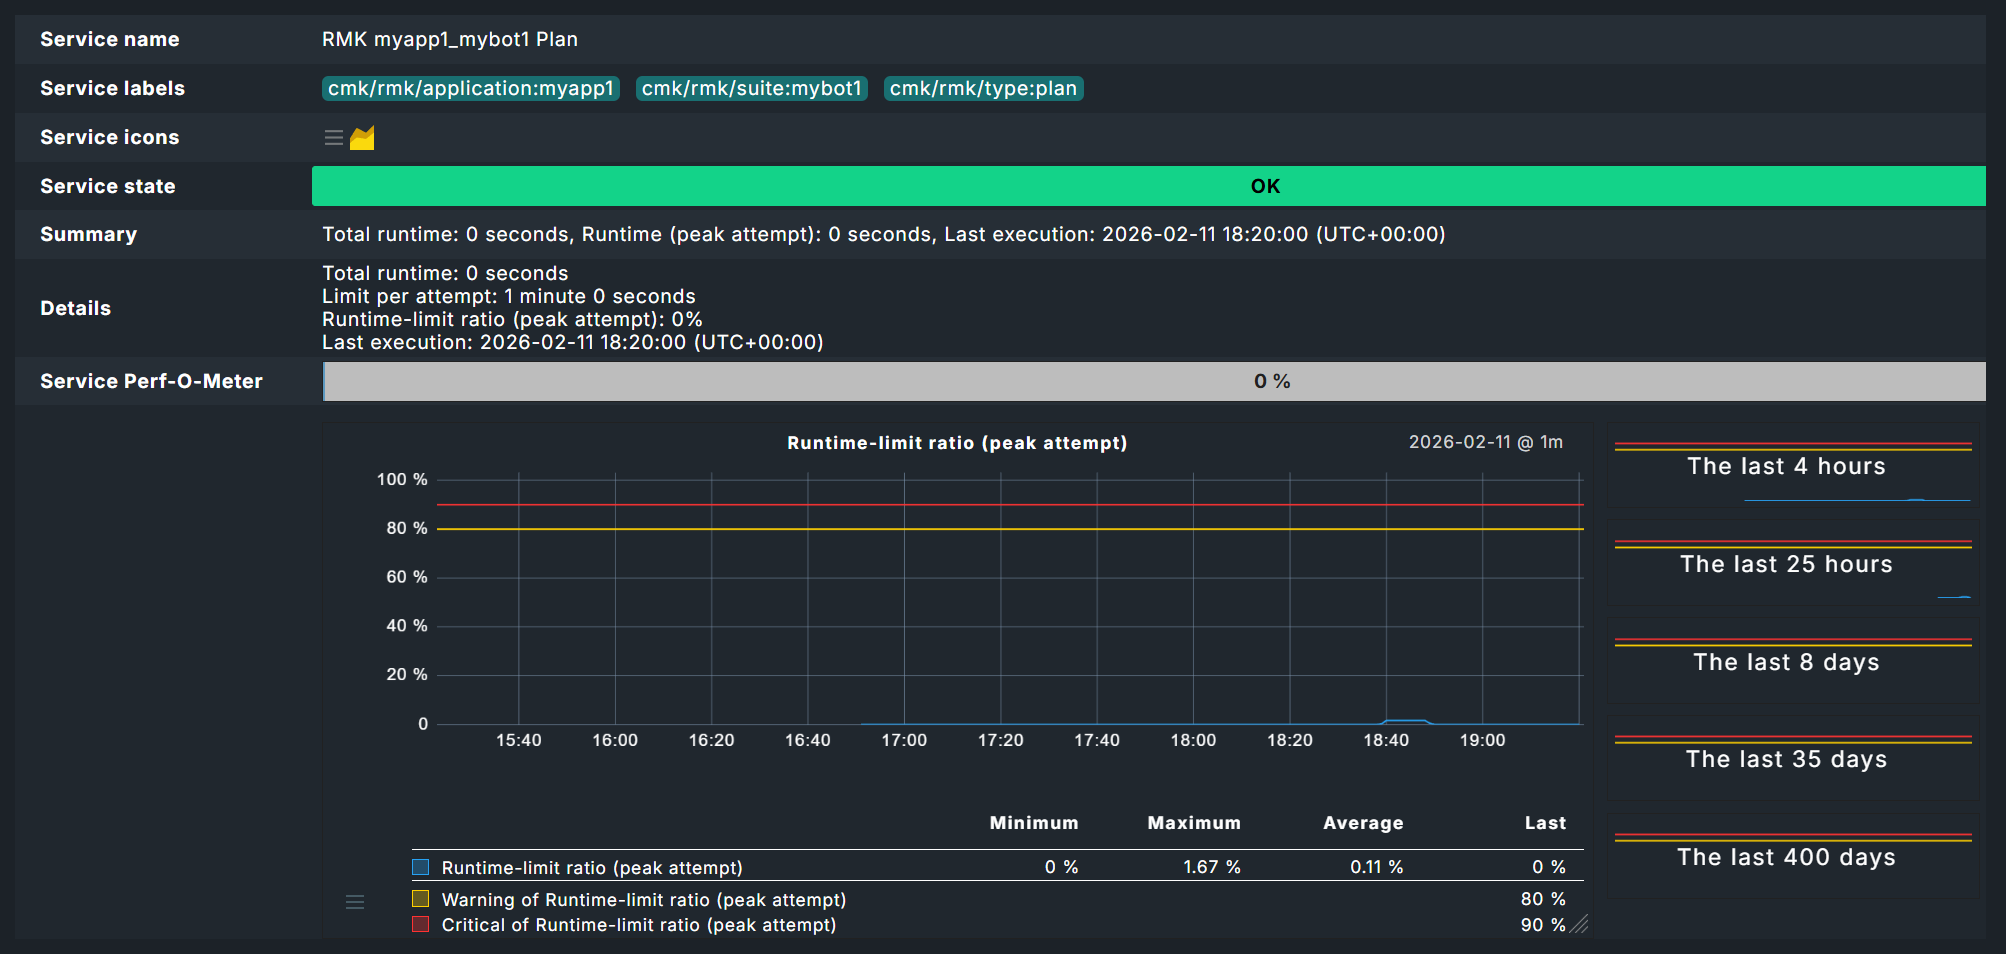2006x954 pixels.
Task: Click the blue Runtime-limit ratio legend swatch
Action: (x=420, y=866)
